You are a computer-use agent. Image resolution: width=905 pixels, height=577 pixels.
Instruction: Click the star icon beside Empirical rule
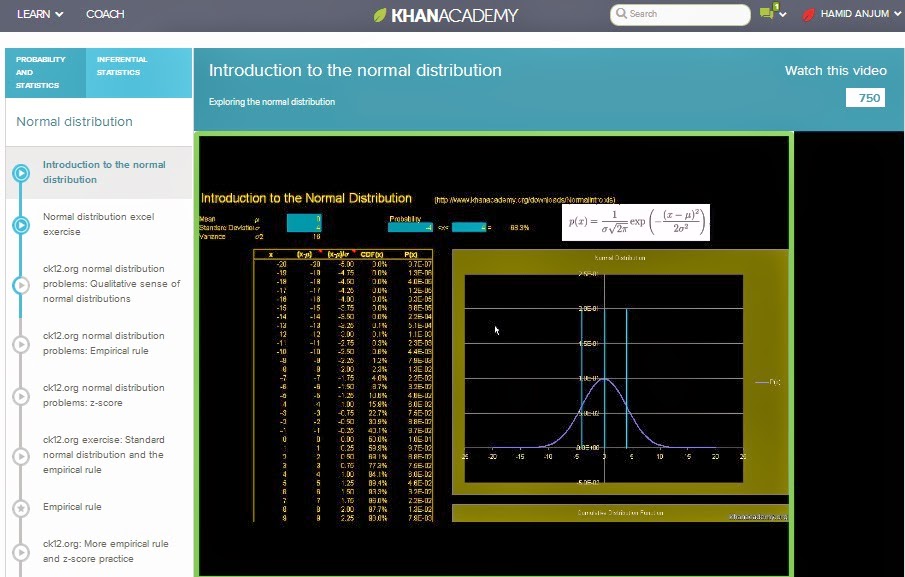(21, 508)
